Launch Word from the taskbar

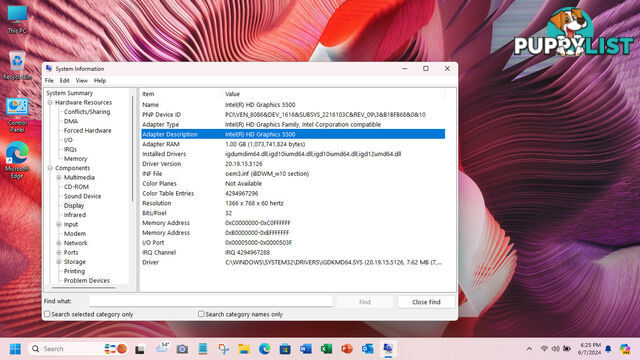click(x=306, y=349)
